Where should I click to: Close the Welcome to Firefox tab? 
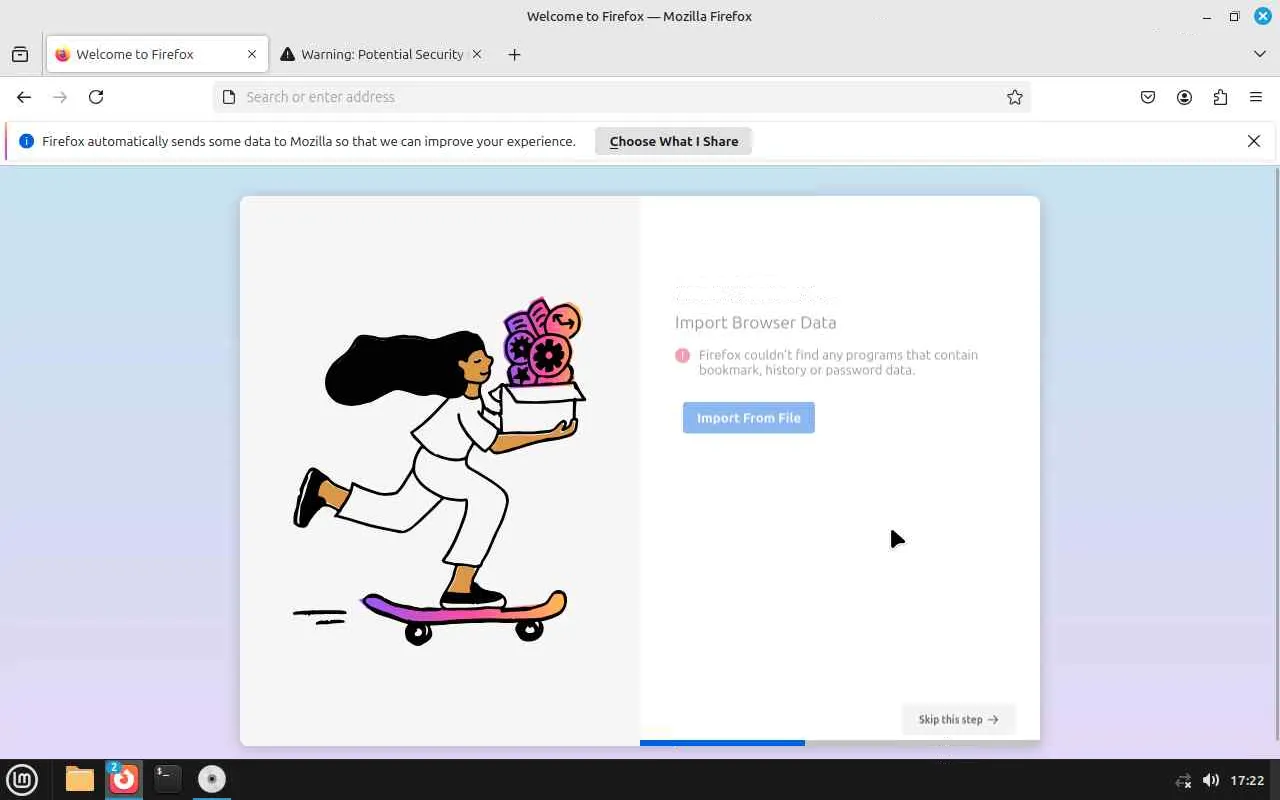(x=252, y=54)
